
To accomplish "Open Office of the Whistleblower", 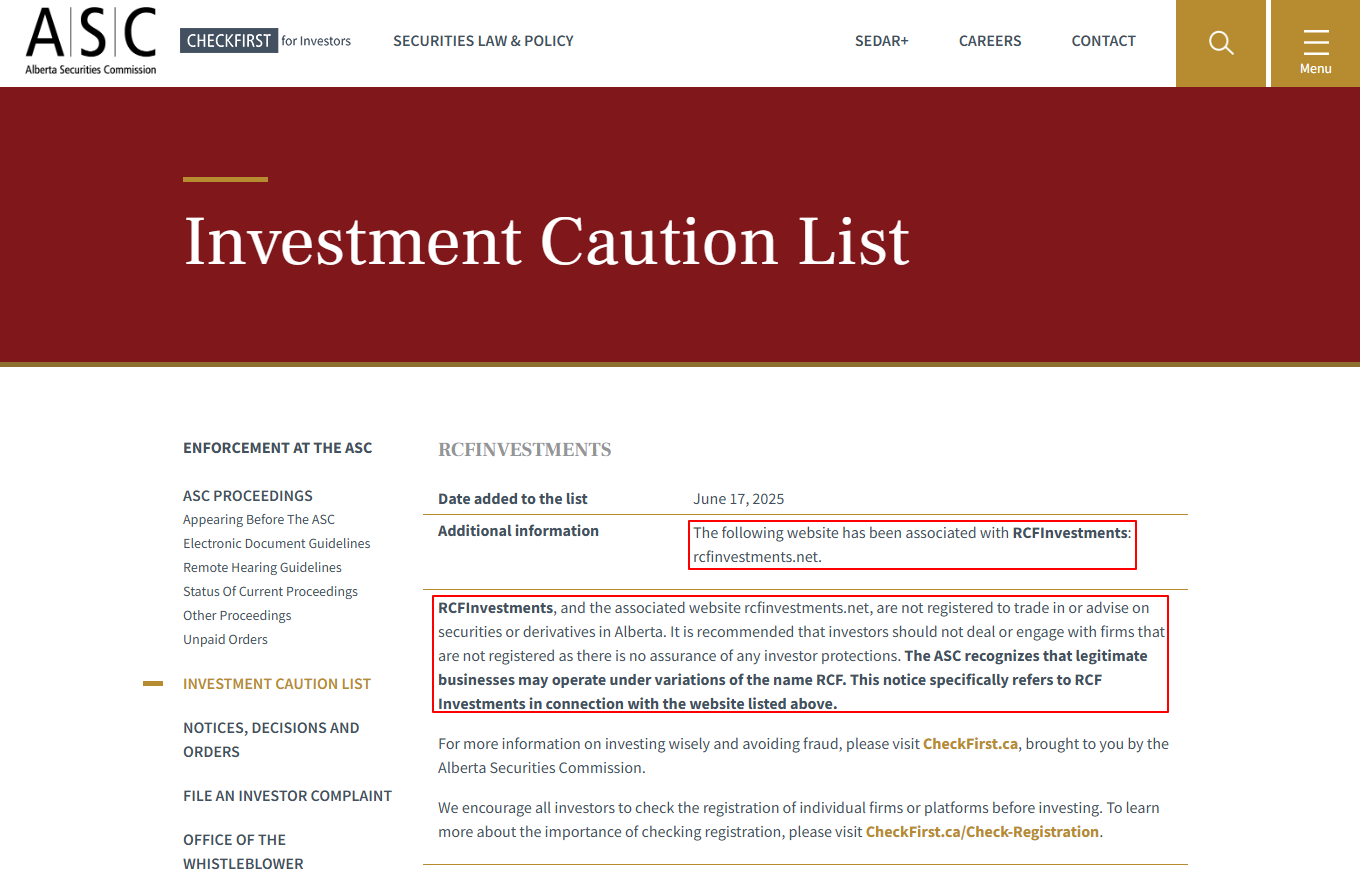I will [x=243, y=852].
